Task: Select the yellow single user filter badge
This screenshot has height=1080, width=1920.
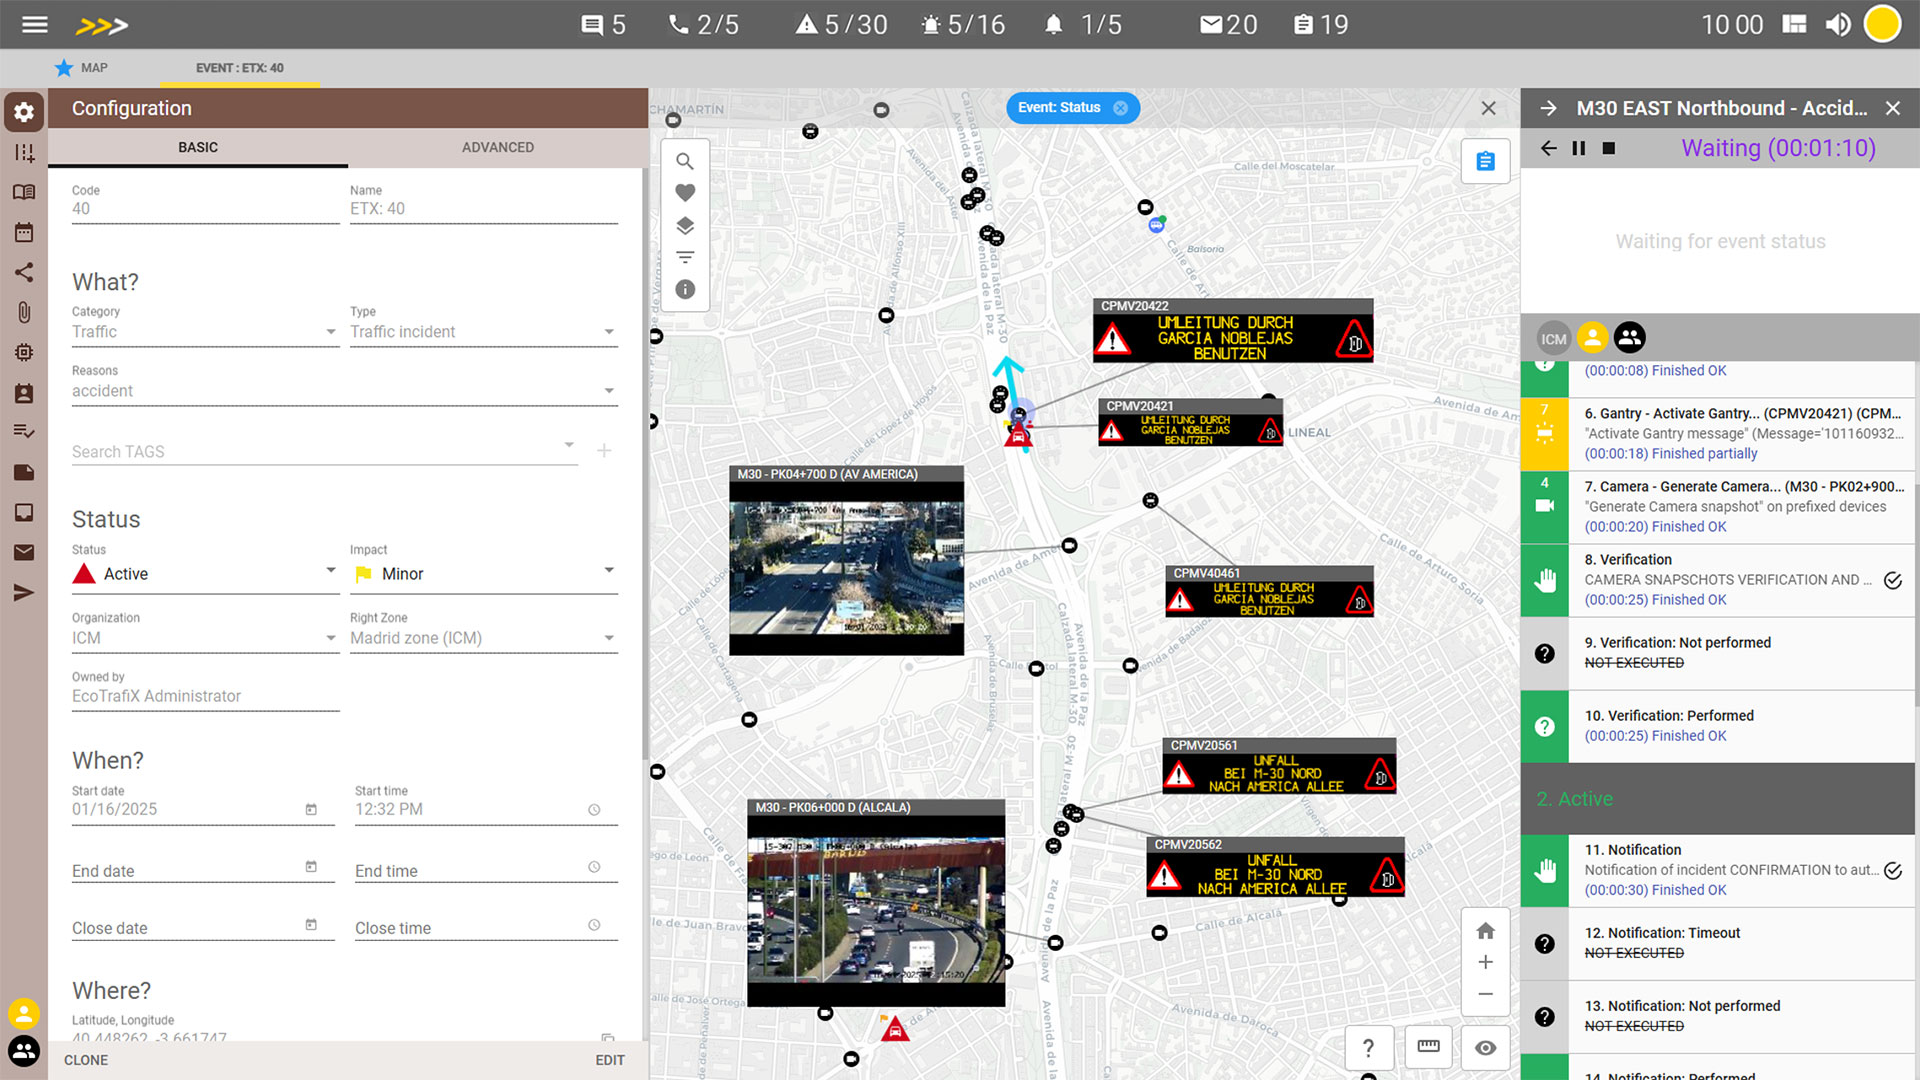Action: pyautogui.click(x=1592, y=338)
